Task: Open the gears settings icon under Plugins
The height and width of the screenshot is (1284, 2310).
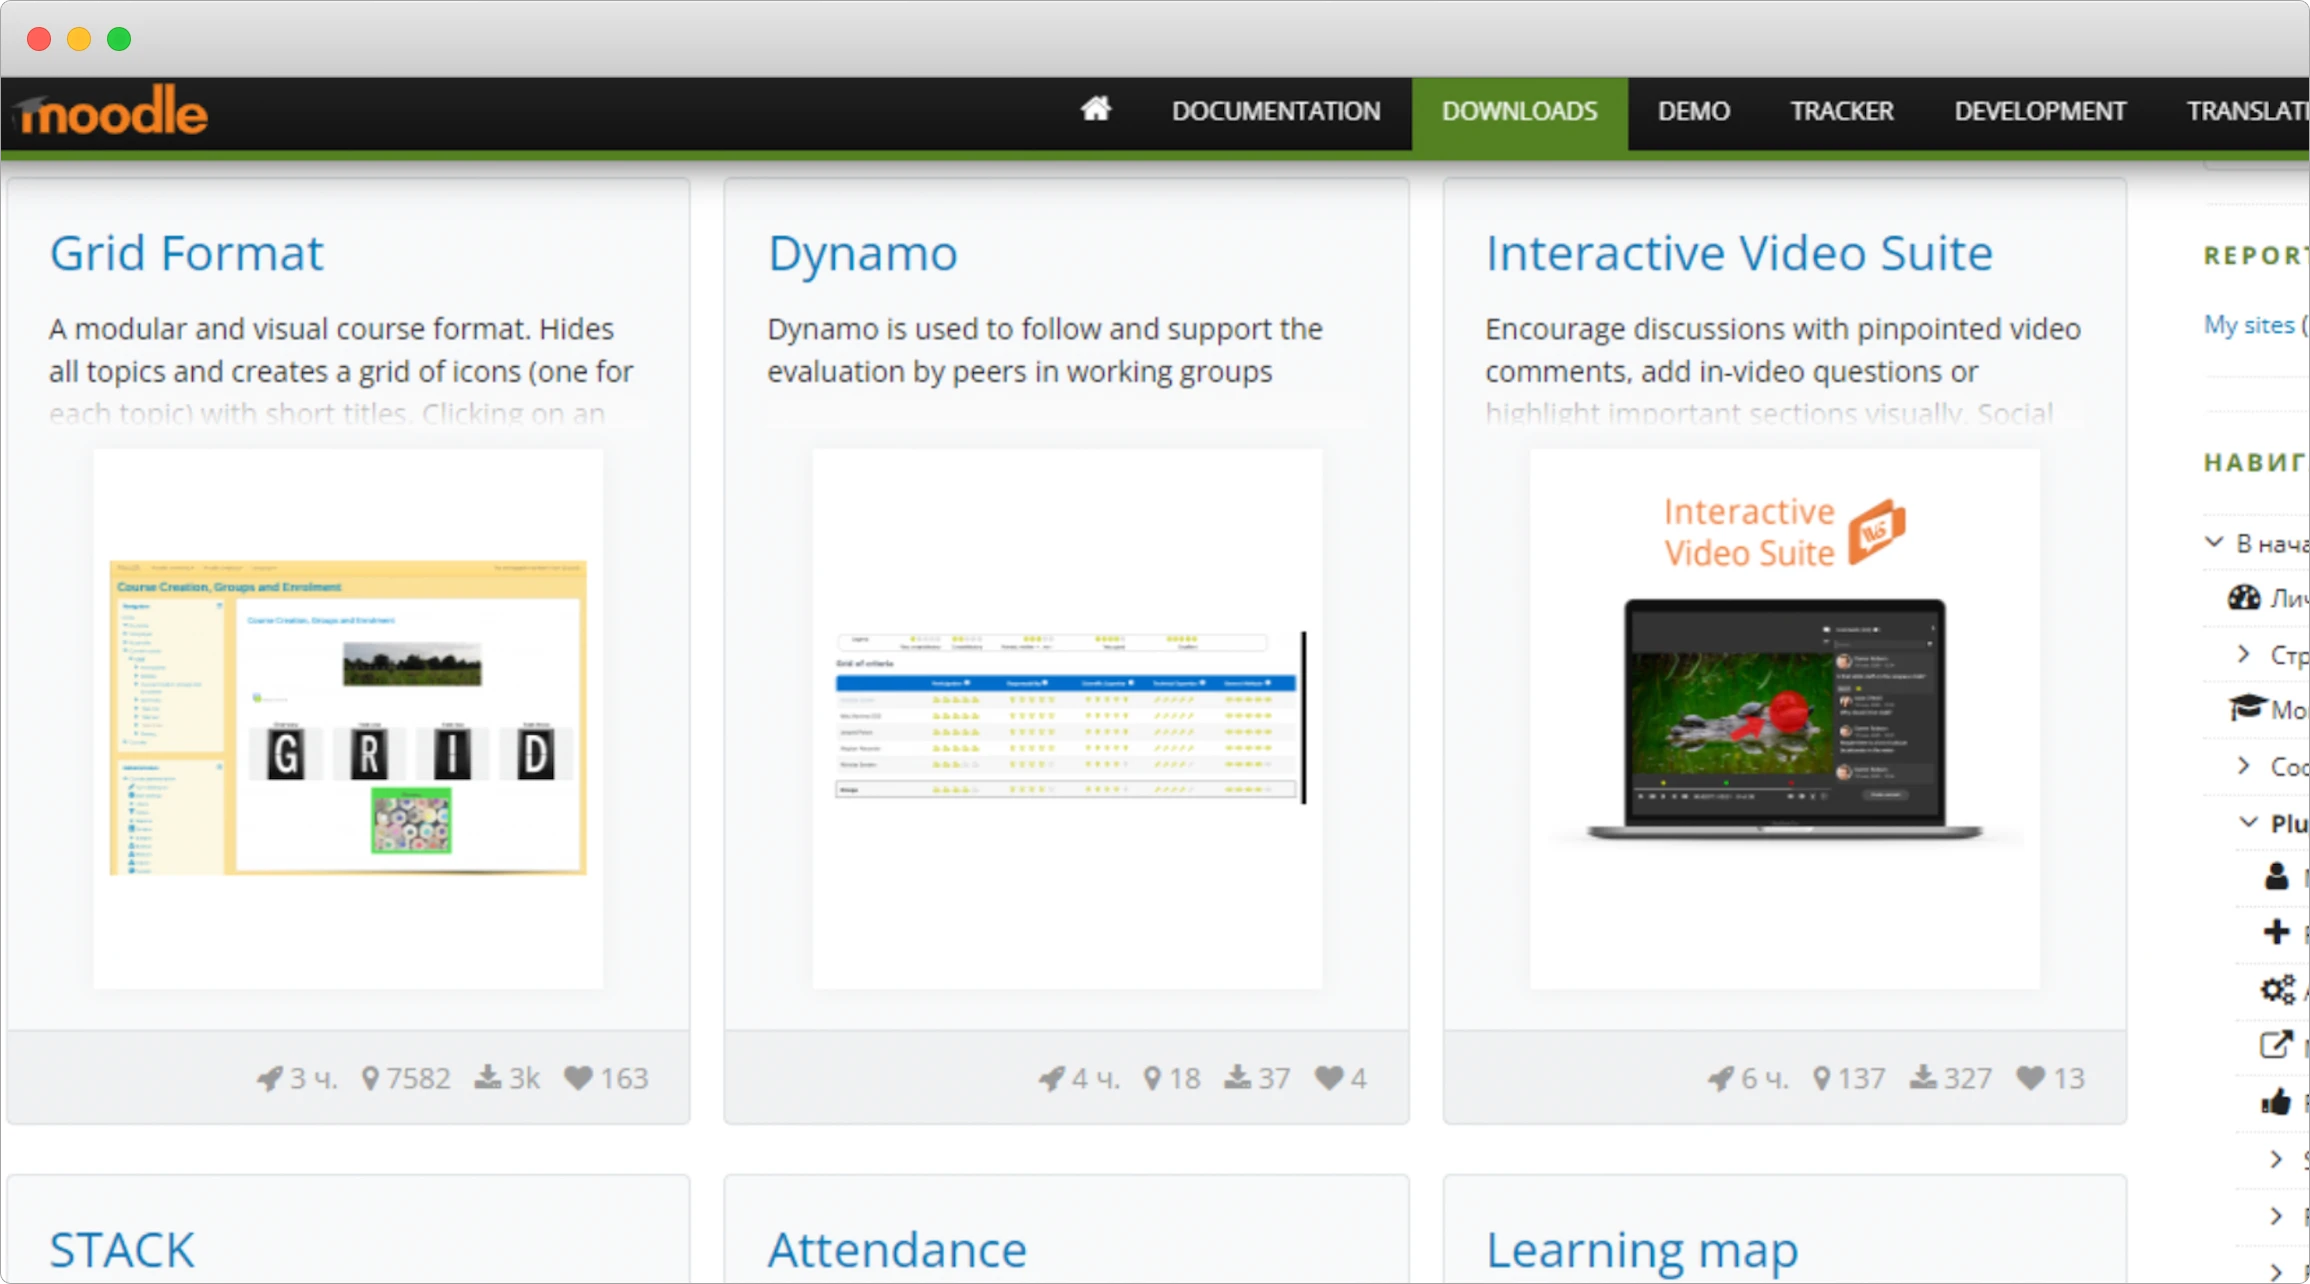Action: (x=2277, y=989)
